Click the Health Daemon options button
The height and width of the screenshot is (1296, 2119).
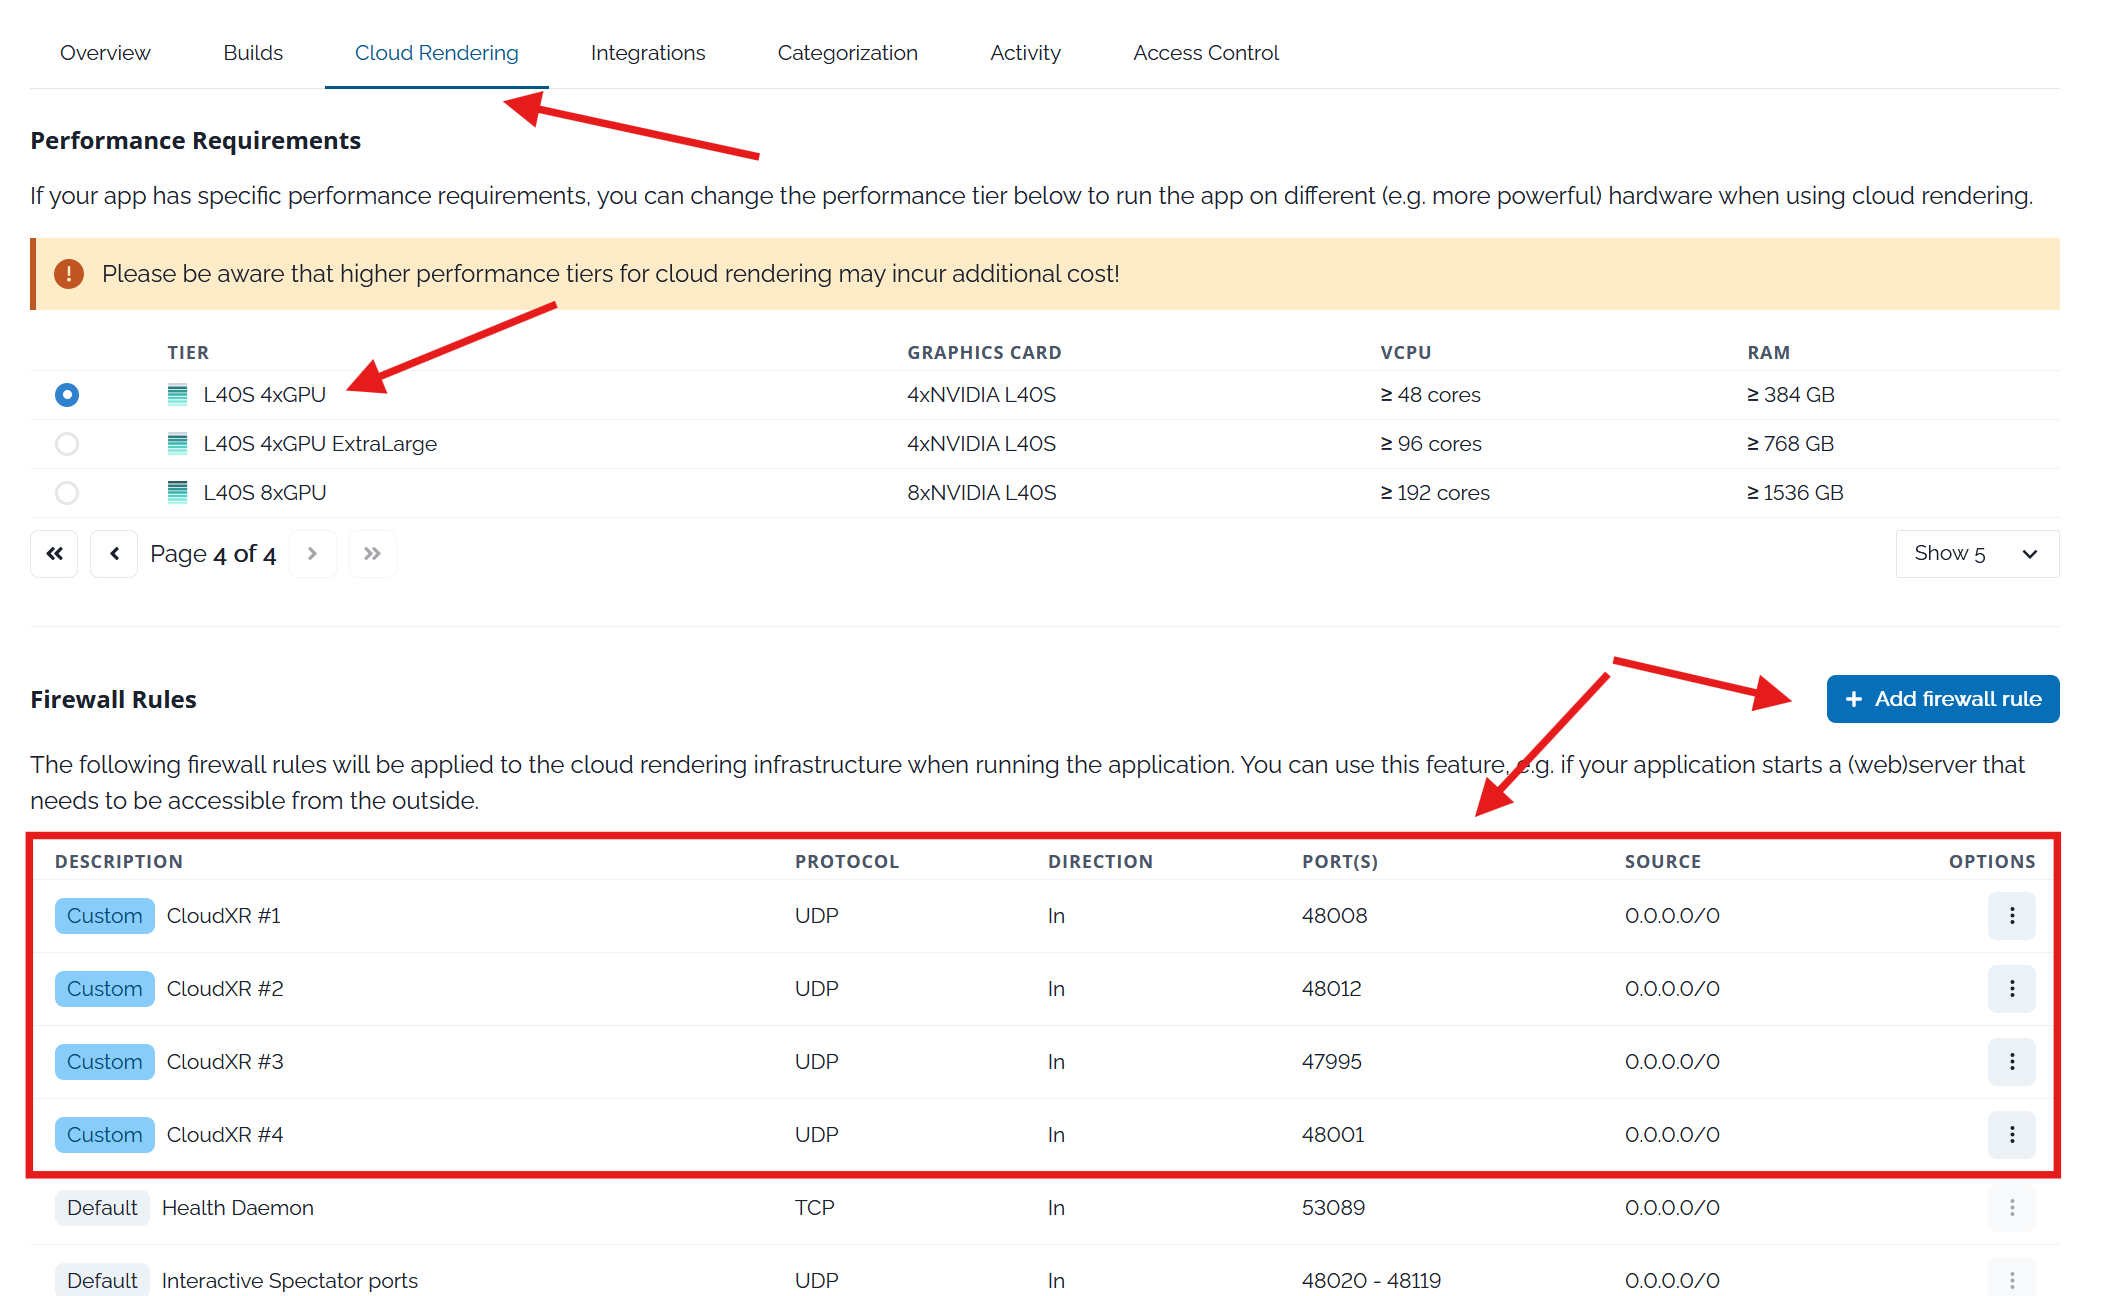coord(2011,1208)
